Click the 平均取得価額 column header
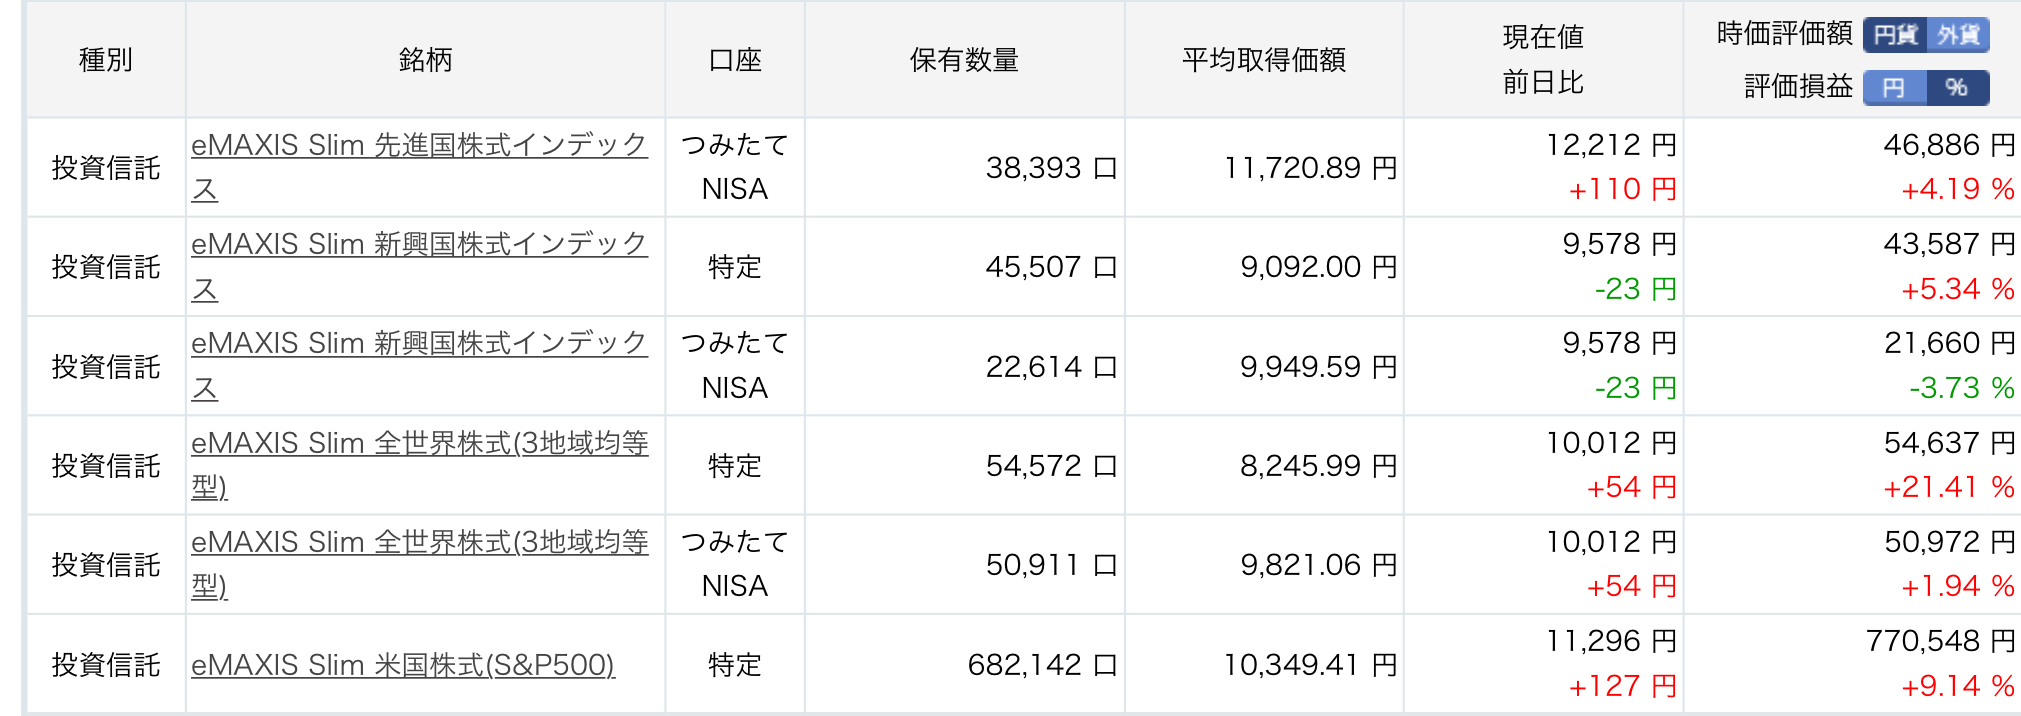The image size is (2021, 716). (1264, 60)
